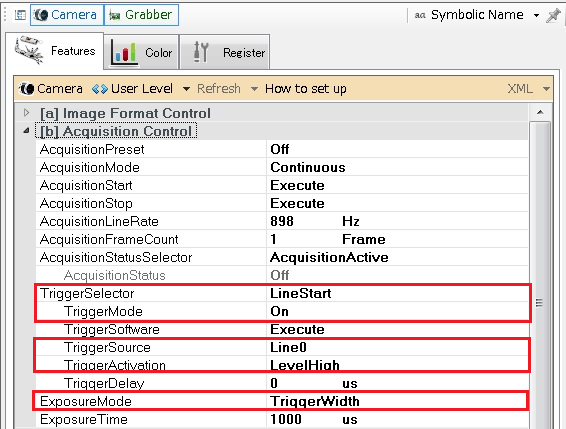Open the Symbolic Name dropdown

tap(536, 15)
